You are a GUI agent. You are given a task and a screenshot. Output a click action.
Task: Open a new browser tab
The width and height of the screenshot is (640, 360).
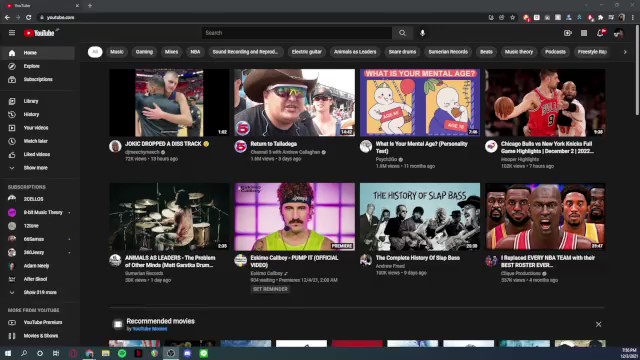click(x=90, y=6)
